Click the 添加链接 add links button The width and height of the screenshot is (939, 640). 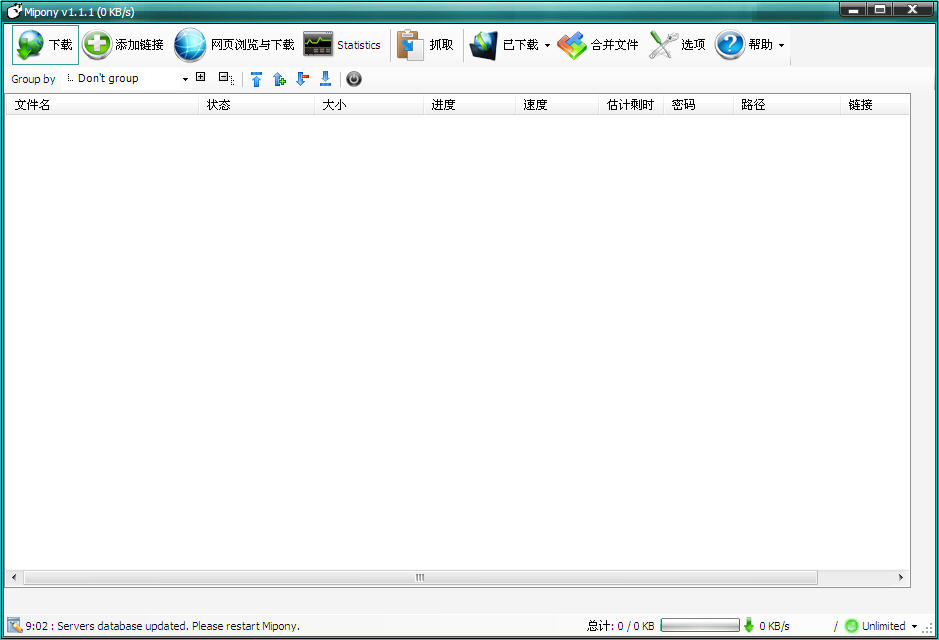click(x=123, y=45)
